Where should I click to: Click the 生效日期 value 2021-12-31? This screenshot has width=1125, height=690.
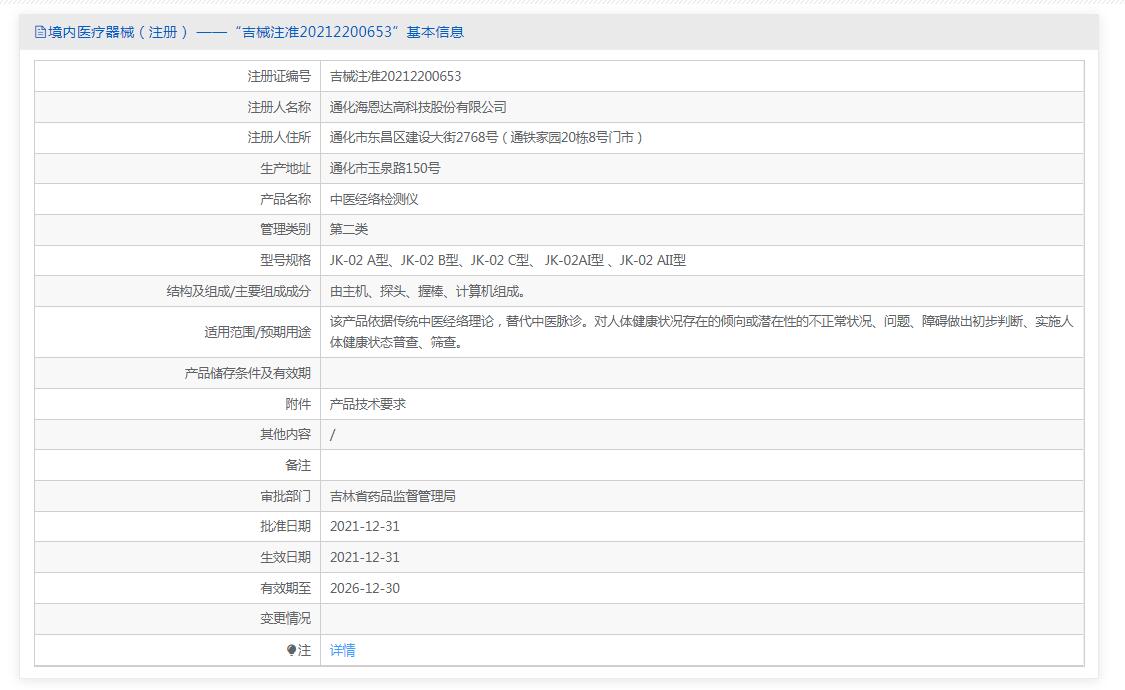(x=364, y=557)
